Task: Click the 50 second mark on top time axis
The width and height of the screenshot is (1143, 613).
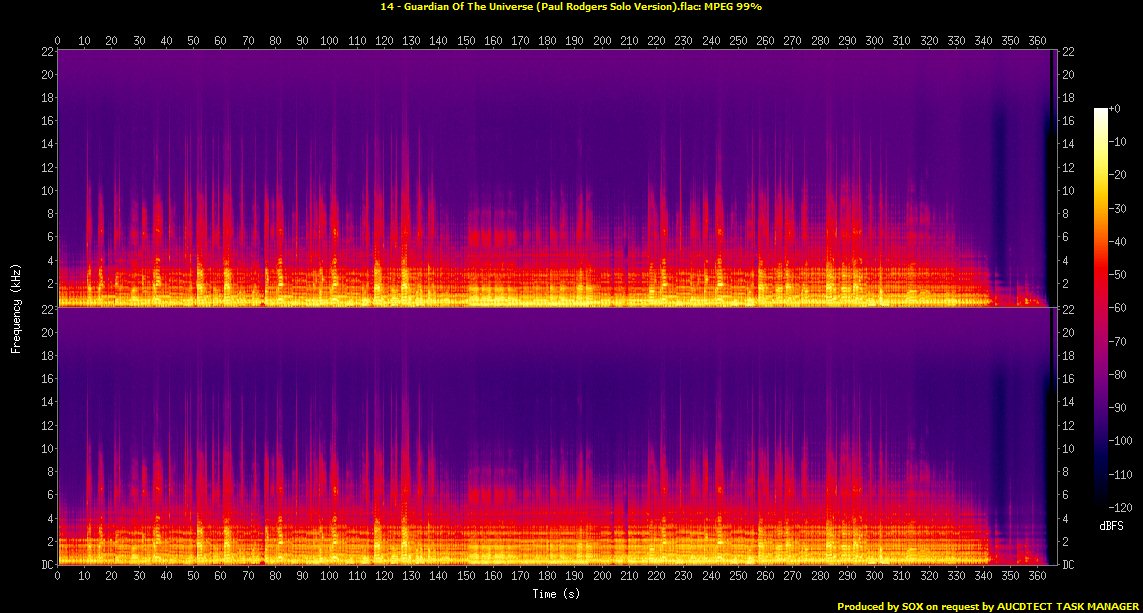Action: (193, 41)
